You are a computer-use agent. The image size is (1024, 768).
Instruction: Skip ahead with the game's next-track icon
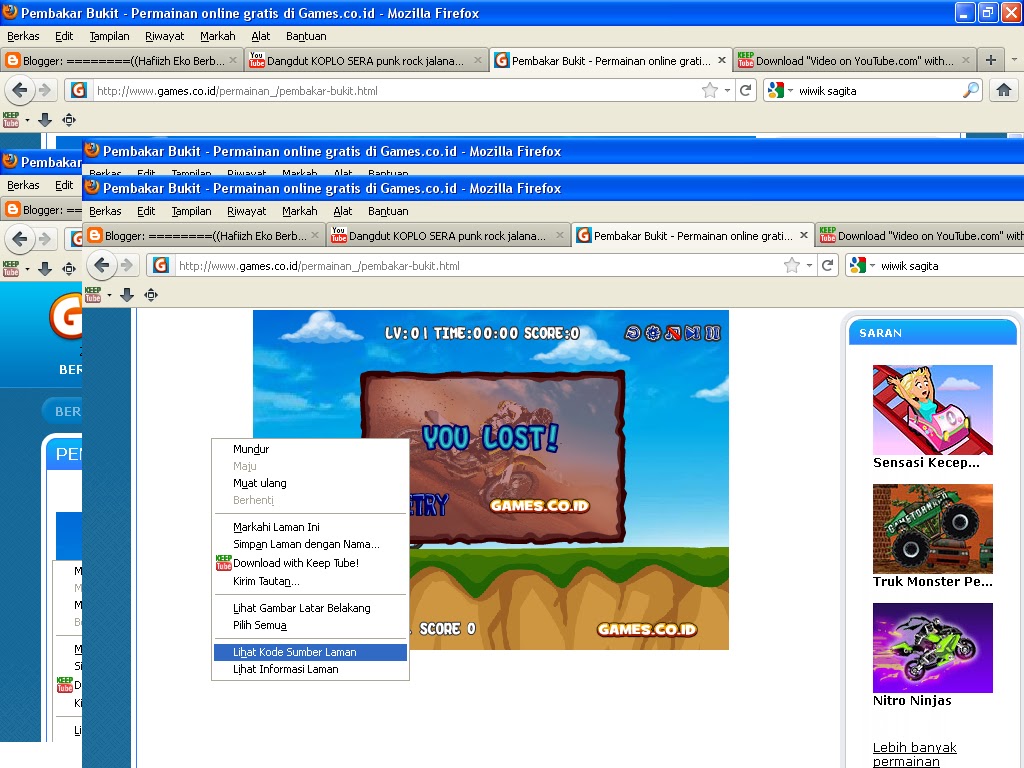693,333
